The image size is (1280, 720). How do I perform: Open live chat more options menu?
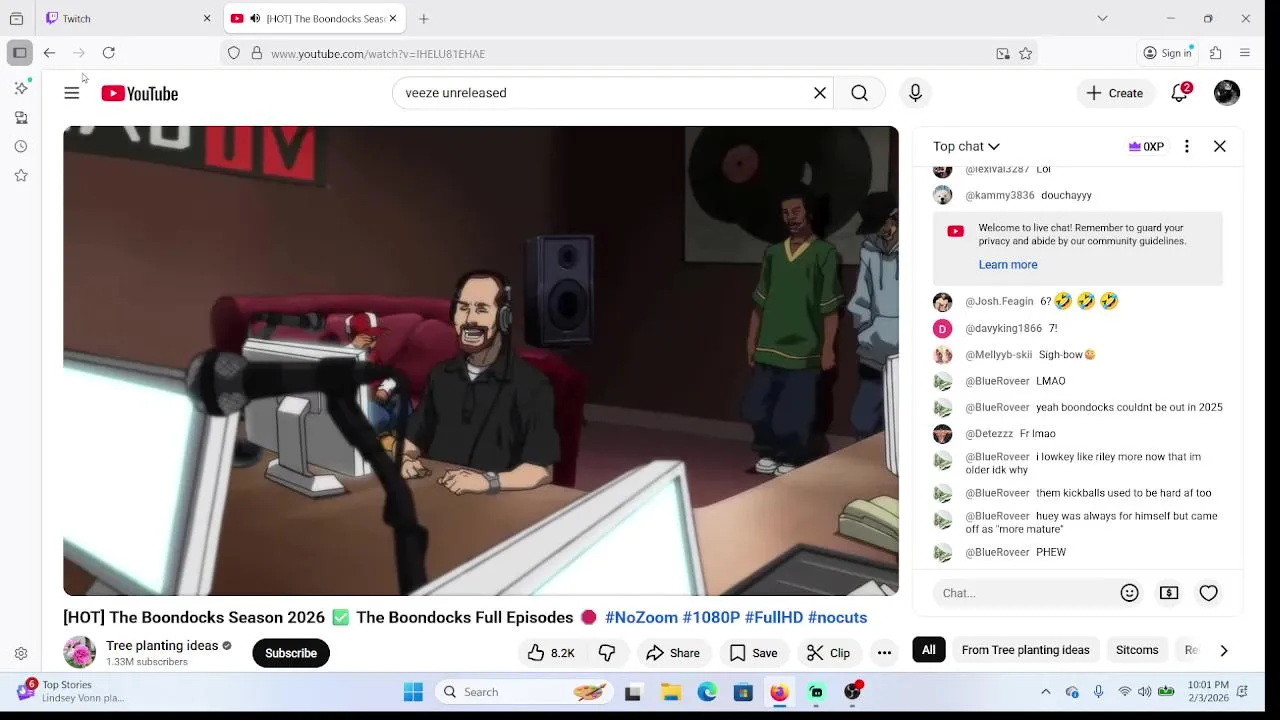[1187, 146]
